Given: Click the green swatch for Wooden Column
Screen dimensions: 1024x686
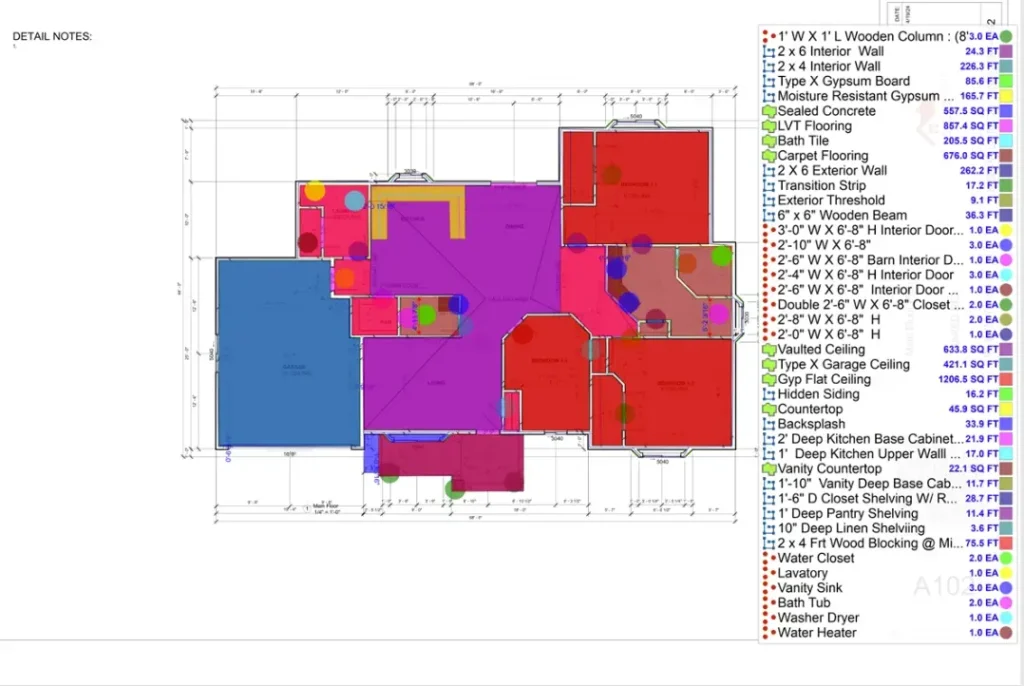Looking at the screenshot, I should click(1006, 37).
